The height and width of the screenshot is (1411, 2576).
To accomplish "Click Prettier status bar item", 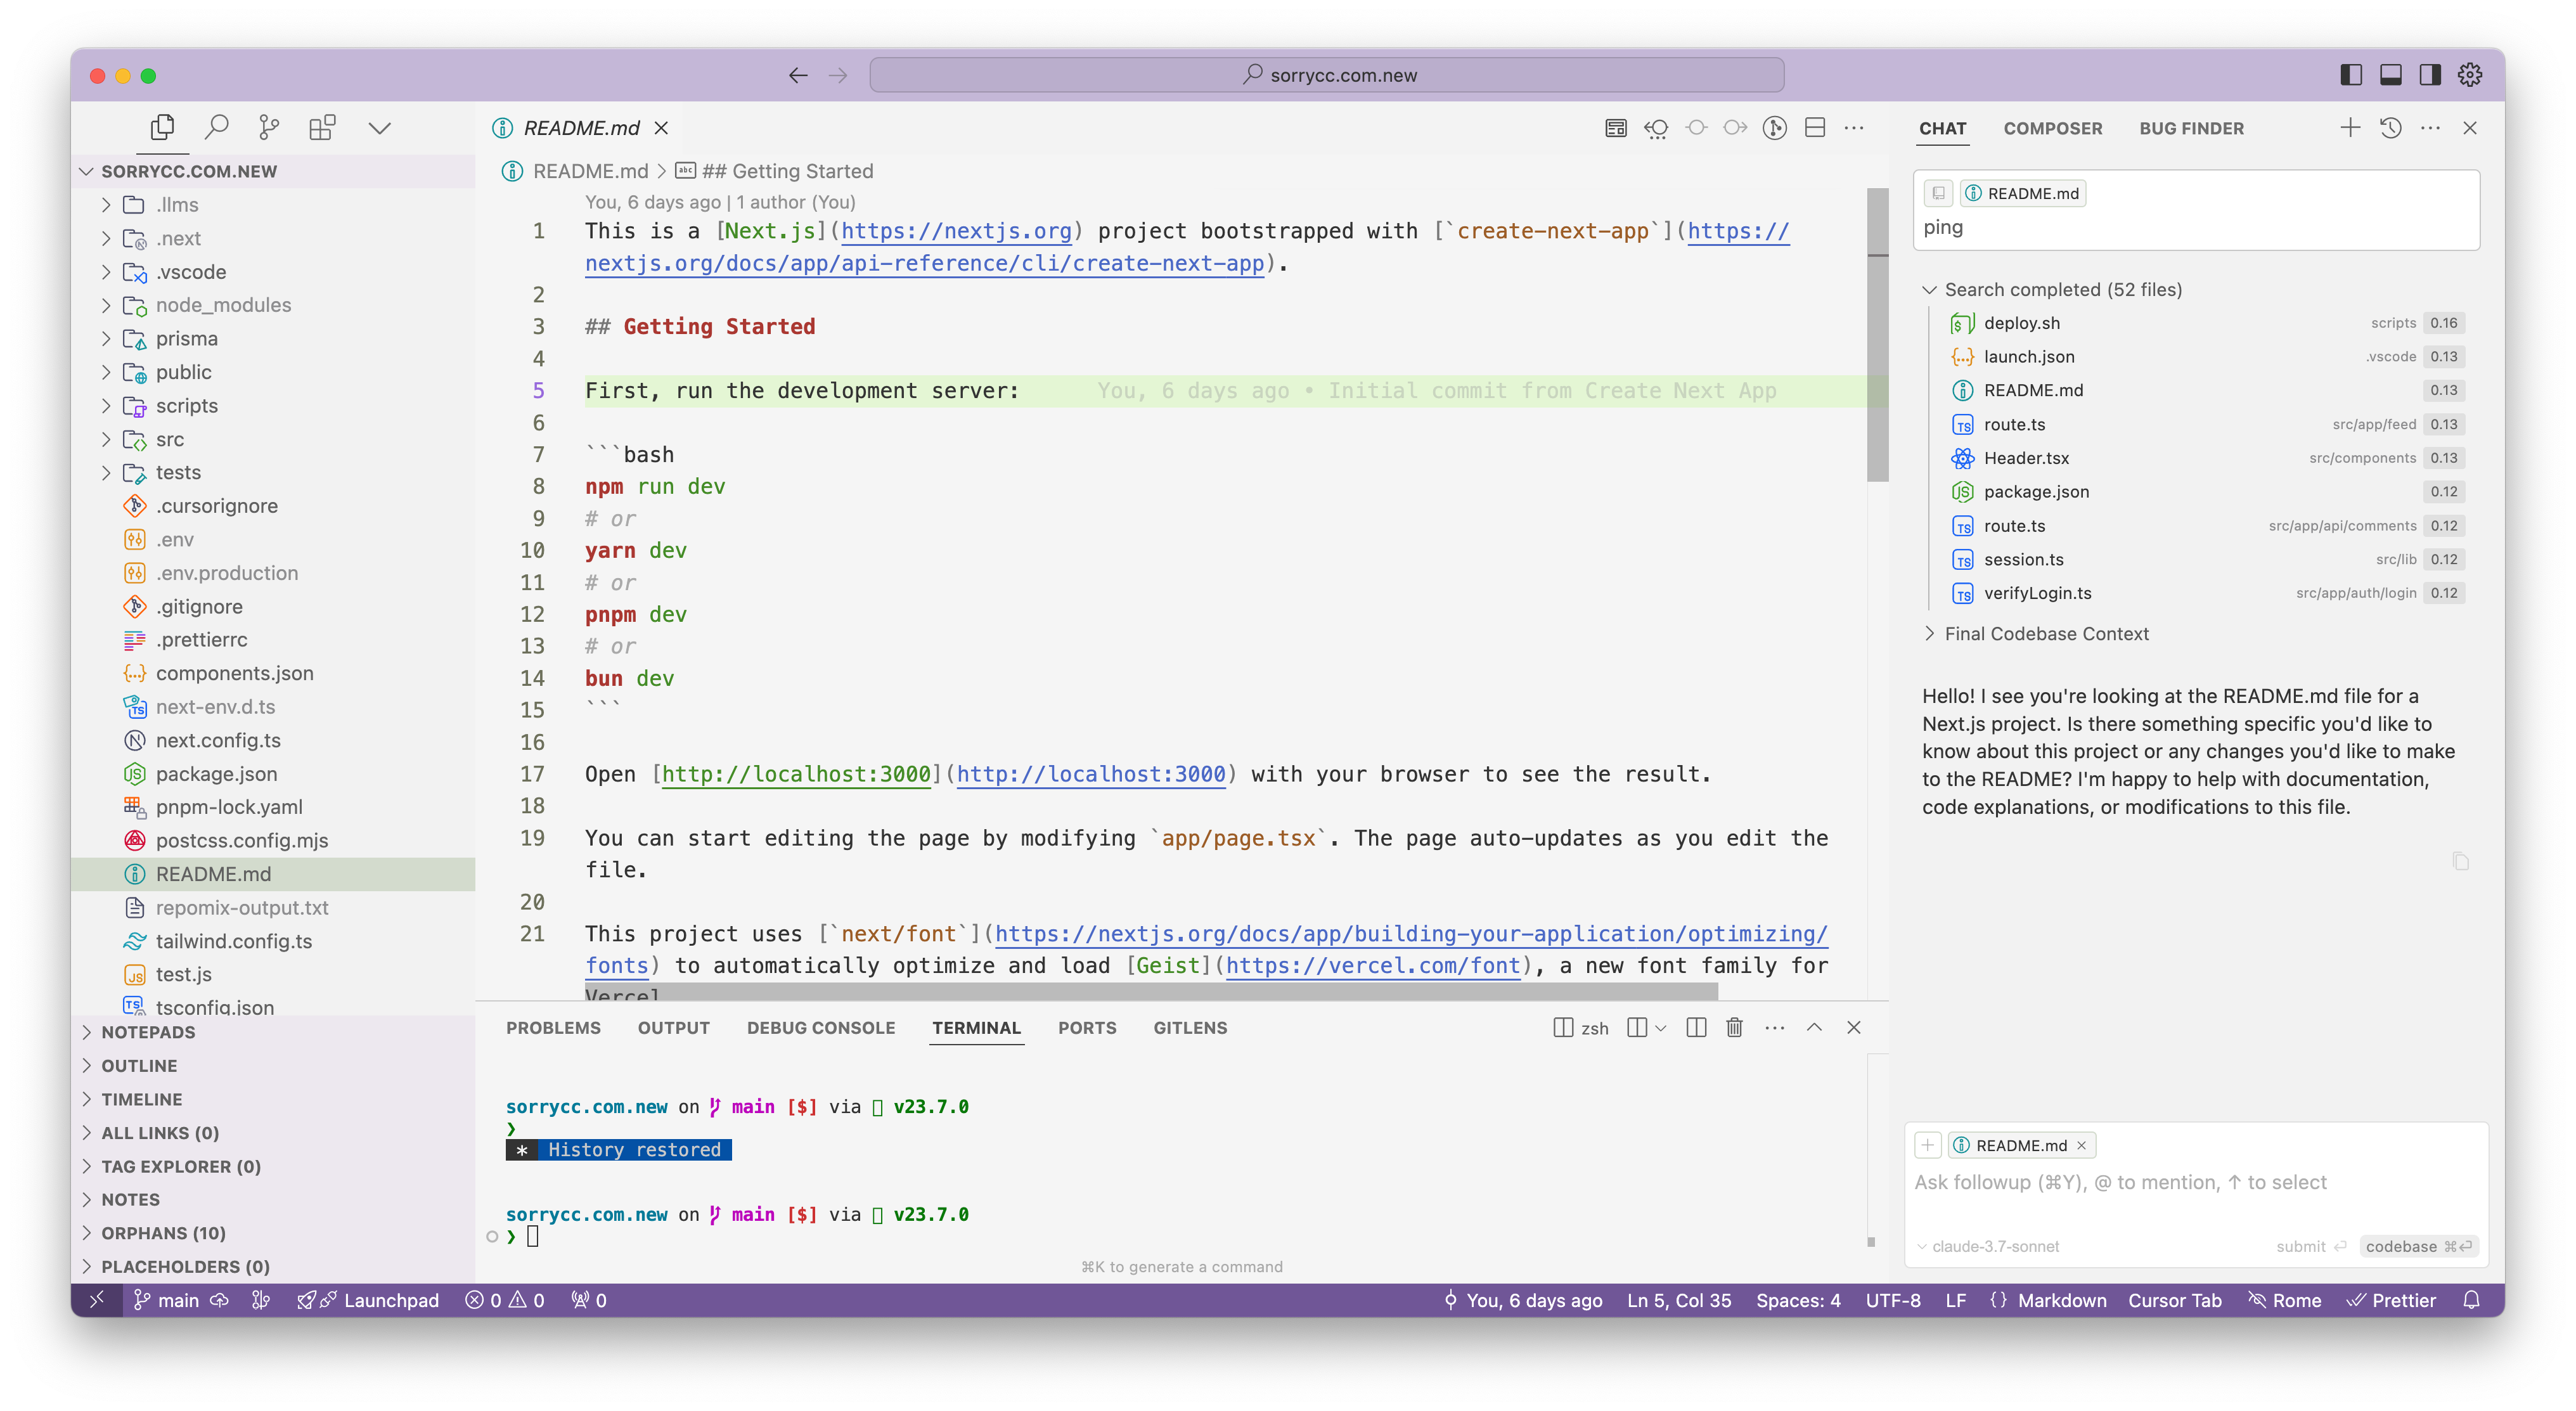I will tap(2392, 1300).
